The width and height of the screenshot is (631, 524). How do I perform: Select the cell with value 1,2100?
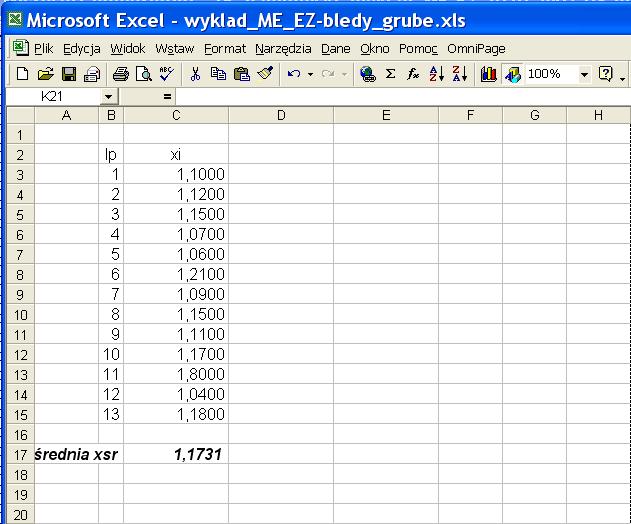pos(176,274)
